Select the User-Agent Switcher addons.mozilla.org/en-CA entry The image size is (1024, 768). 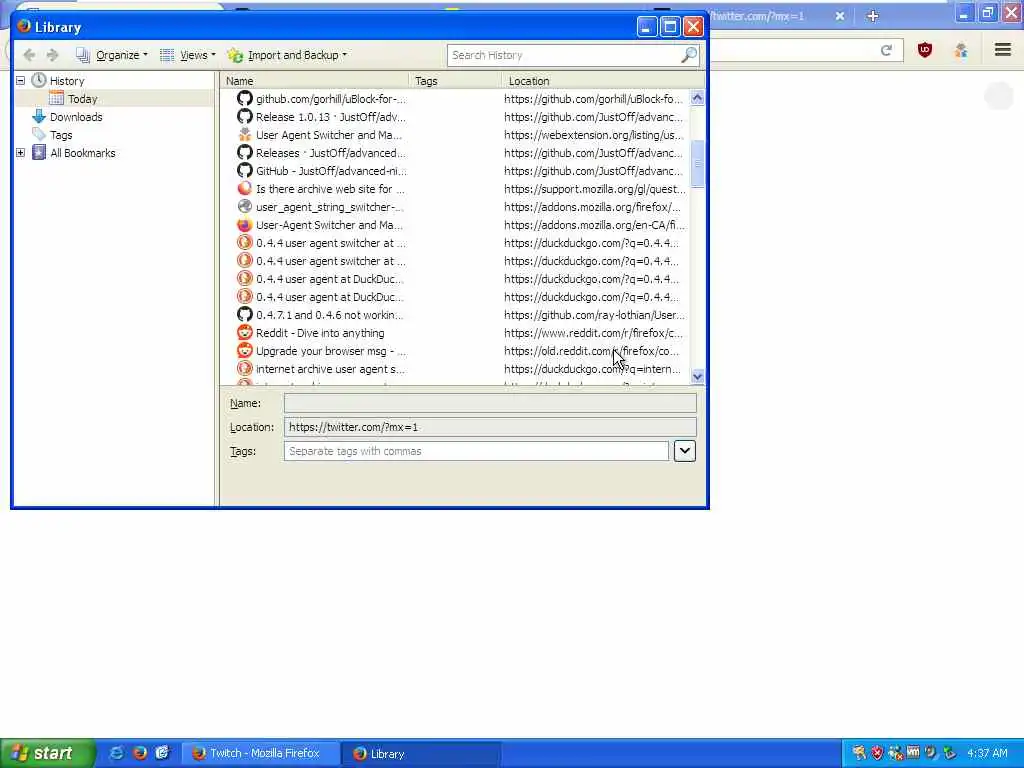point(455,225)
